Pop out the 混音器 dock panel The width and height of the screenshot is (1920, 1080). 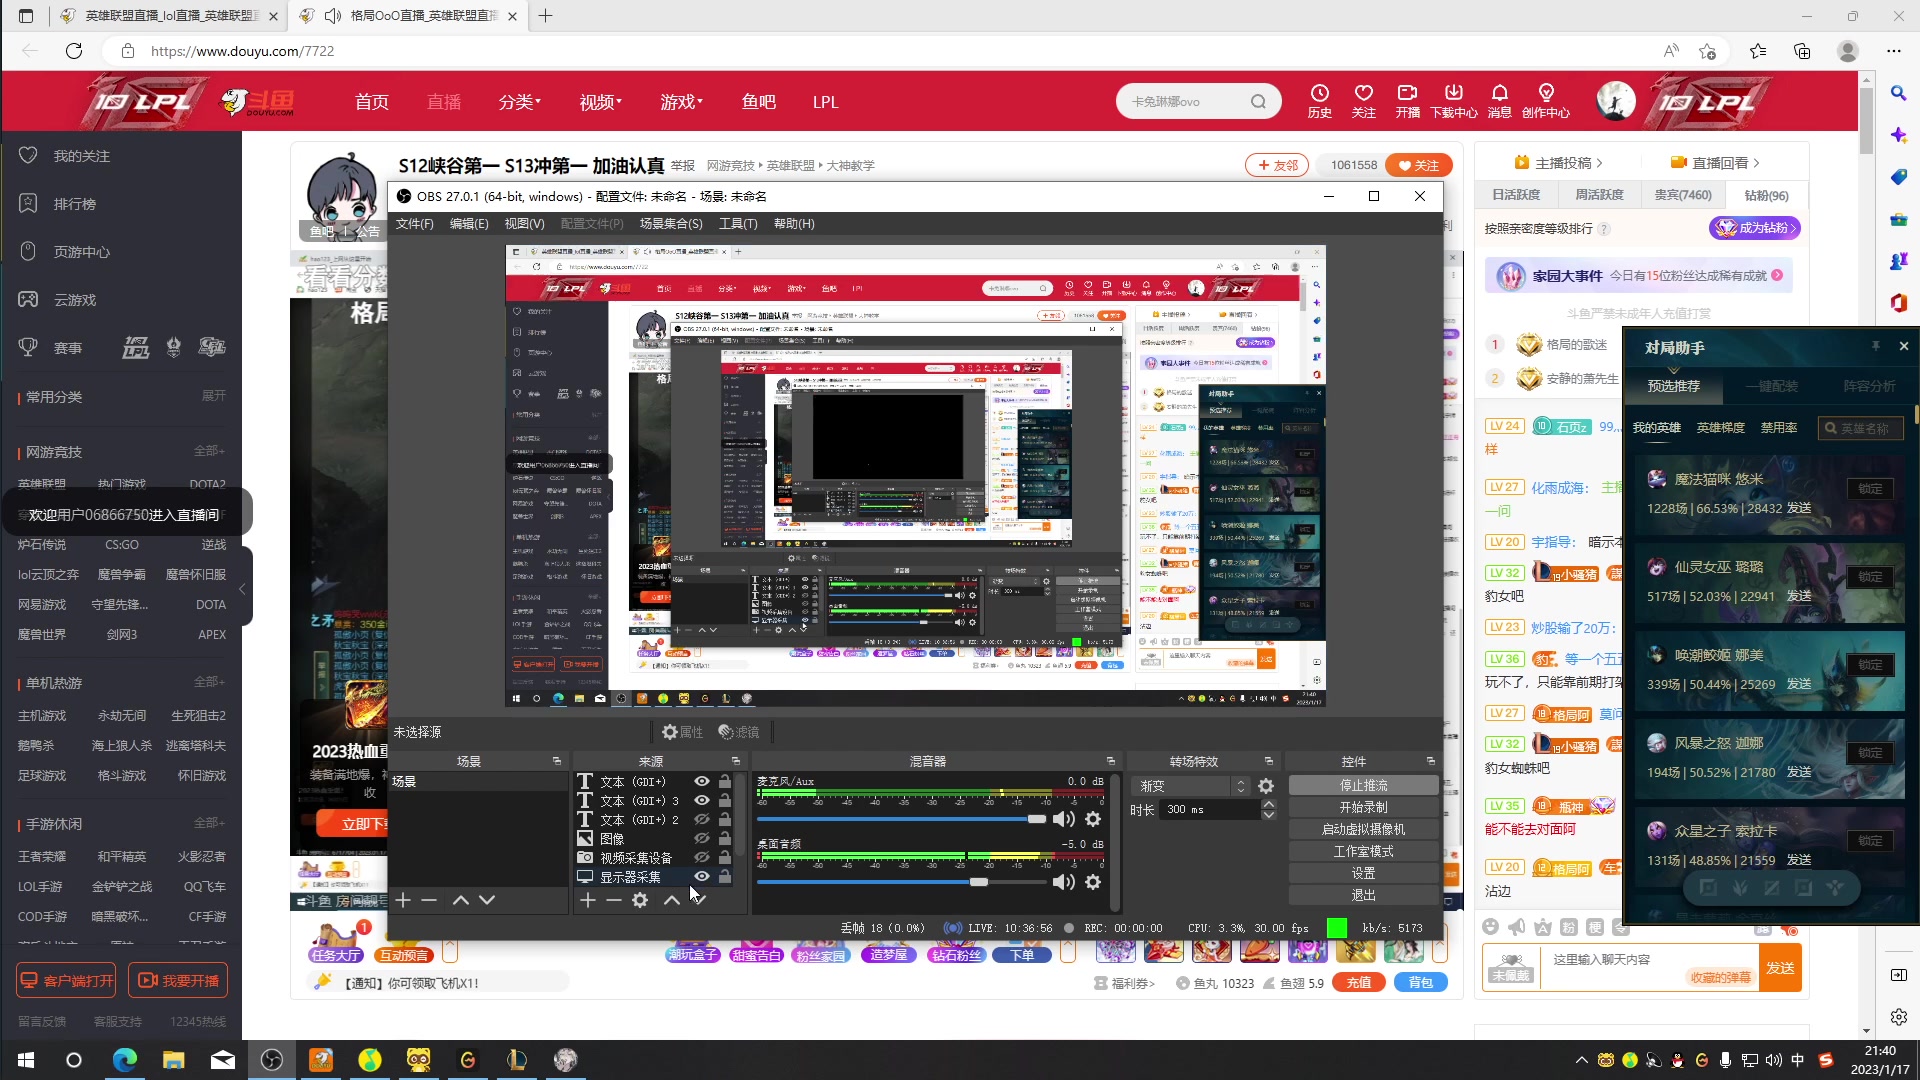point(1110,761)
